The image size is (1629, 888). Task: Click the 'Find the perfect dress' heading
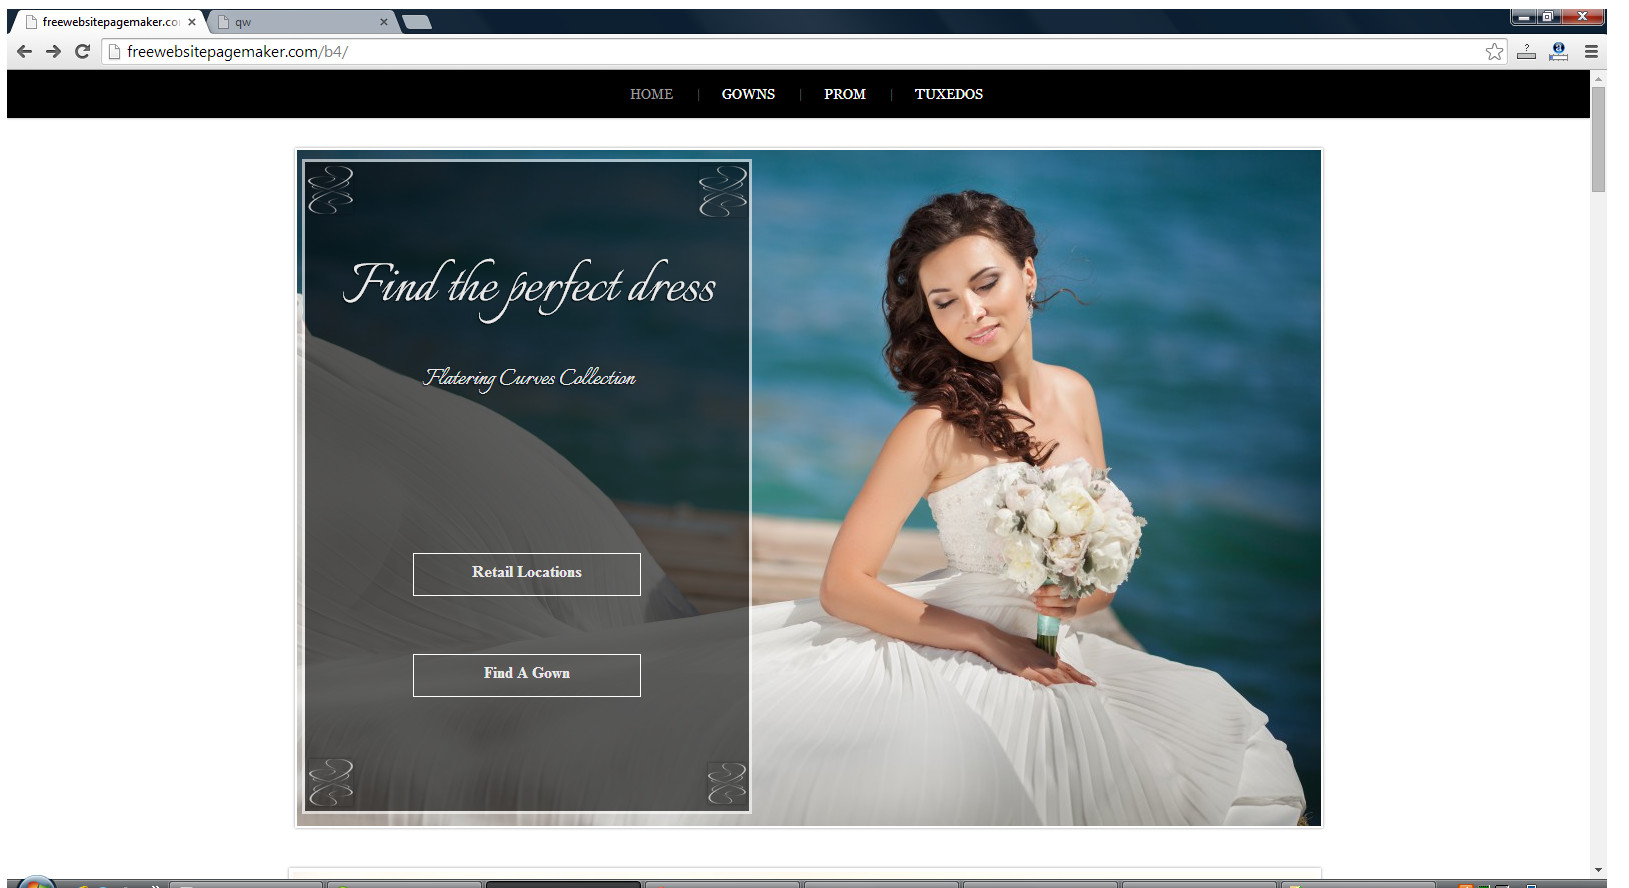coord(529,288)
